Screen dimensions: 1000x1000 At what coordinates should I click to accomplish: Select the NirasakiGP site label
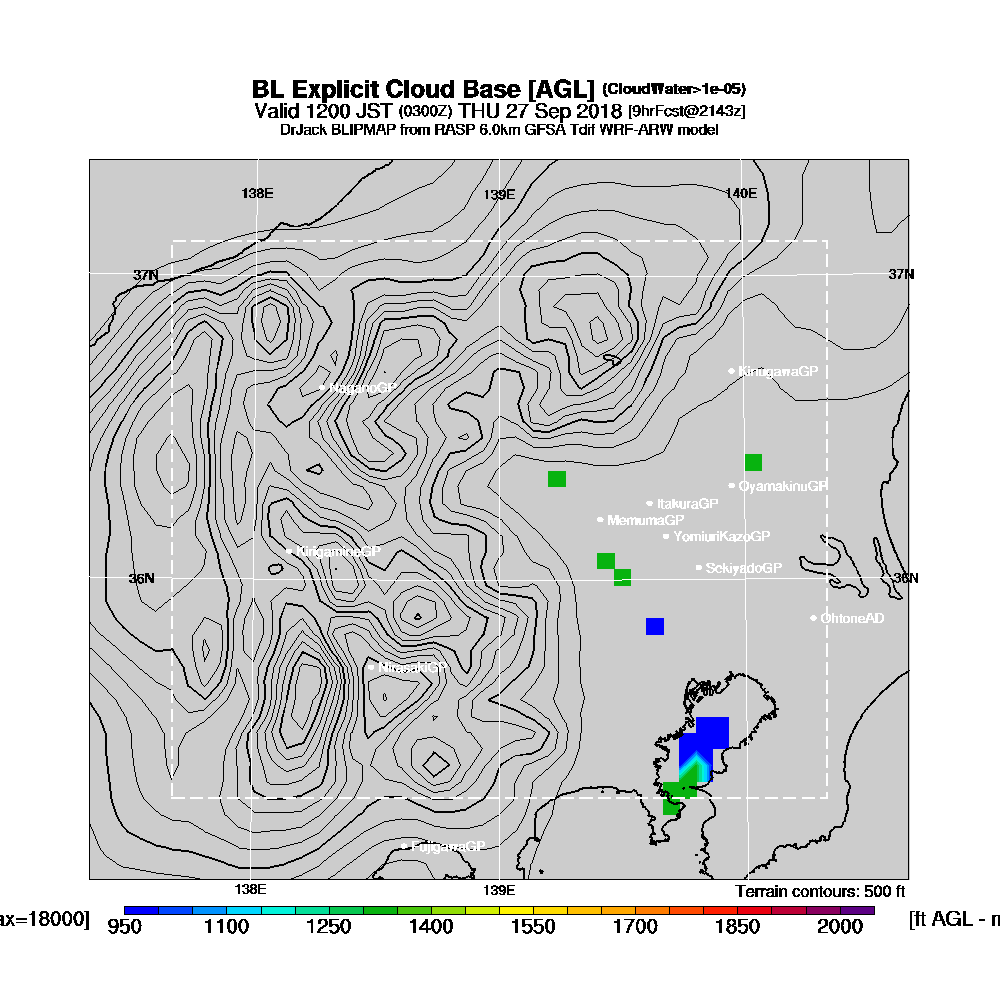412,667
